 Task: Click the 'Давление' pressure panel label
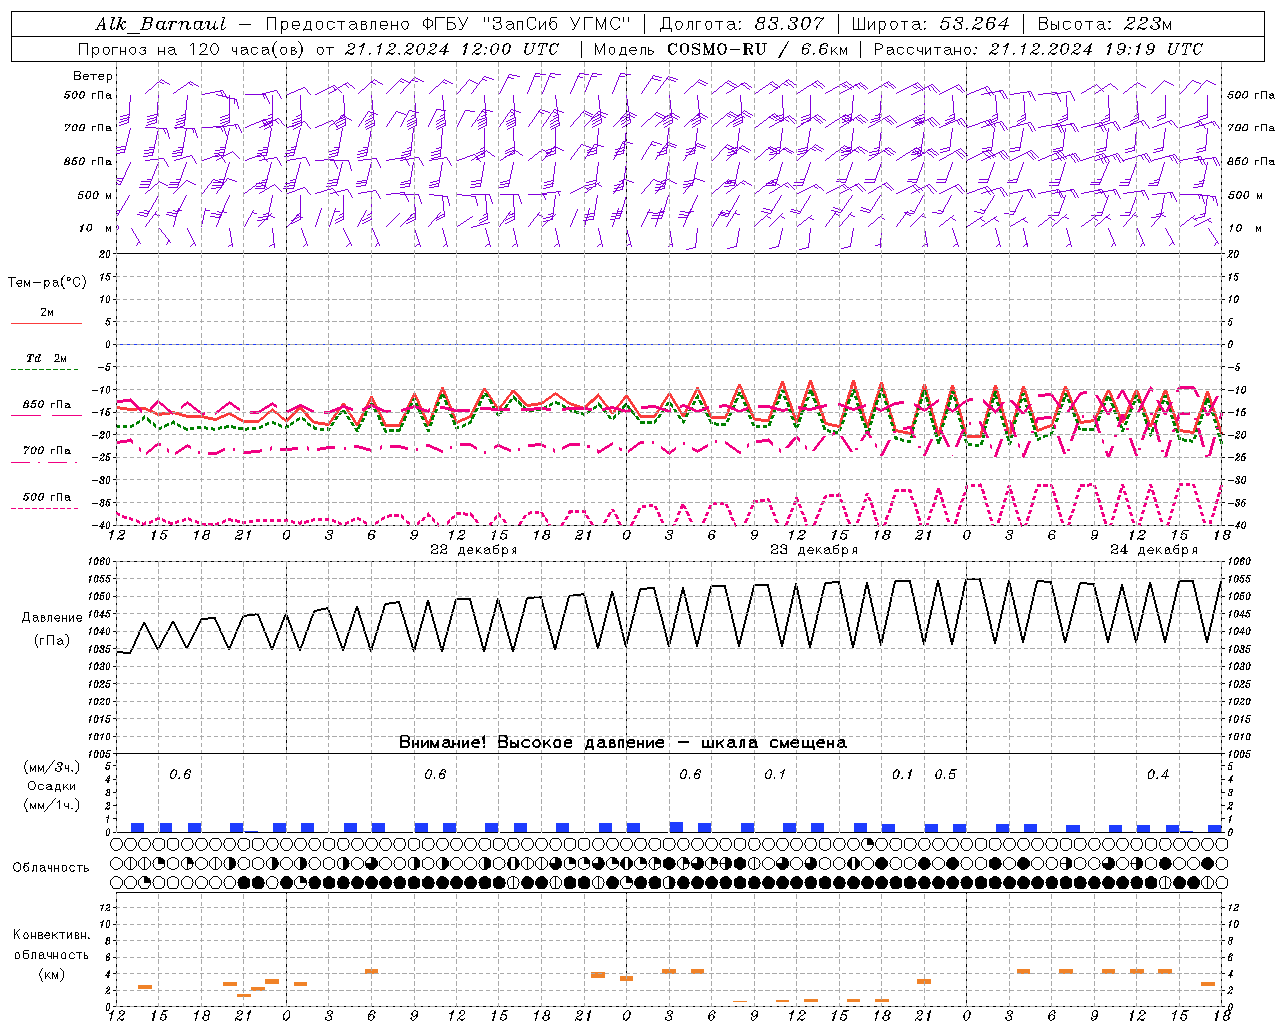click(x=50, y=618)
